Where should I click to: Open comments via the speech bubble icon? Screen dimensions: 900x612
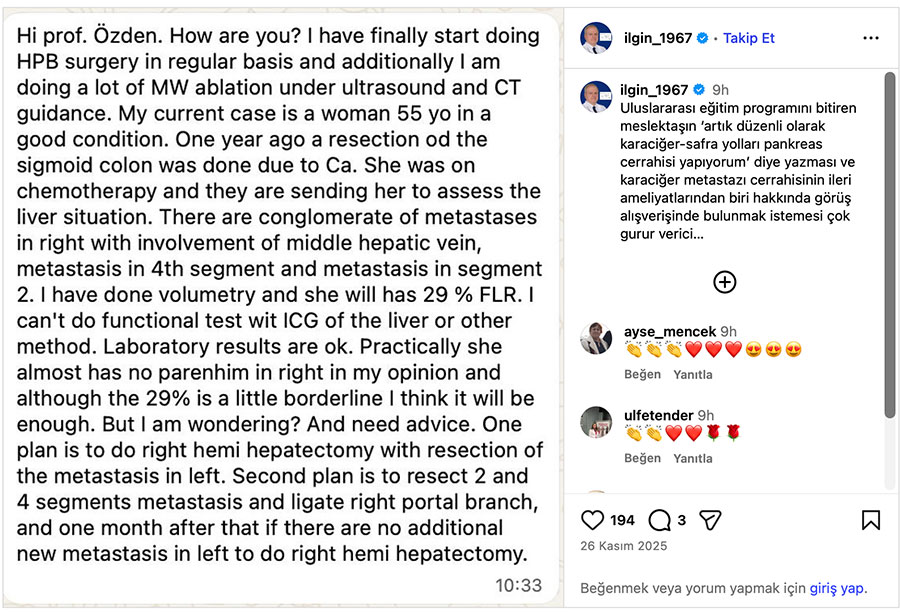[x=659, y=520]
